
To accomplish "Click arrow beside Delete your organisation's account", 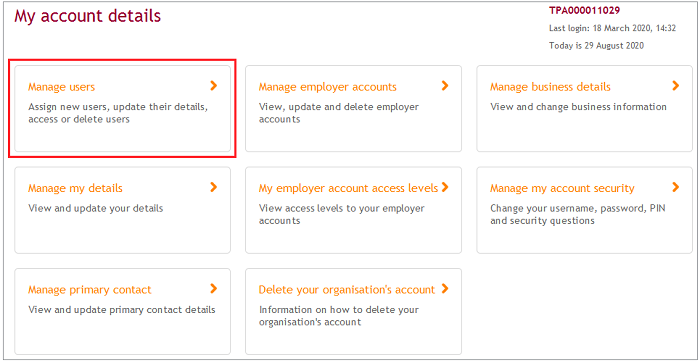I will tap(445, 289).
